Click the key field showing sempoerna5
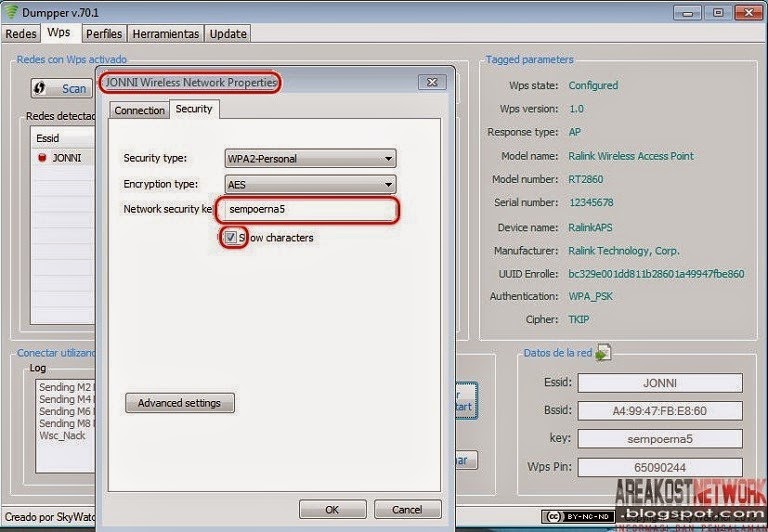The width and height of the screenshot is (768, 532). 660,439
